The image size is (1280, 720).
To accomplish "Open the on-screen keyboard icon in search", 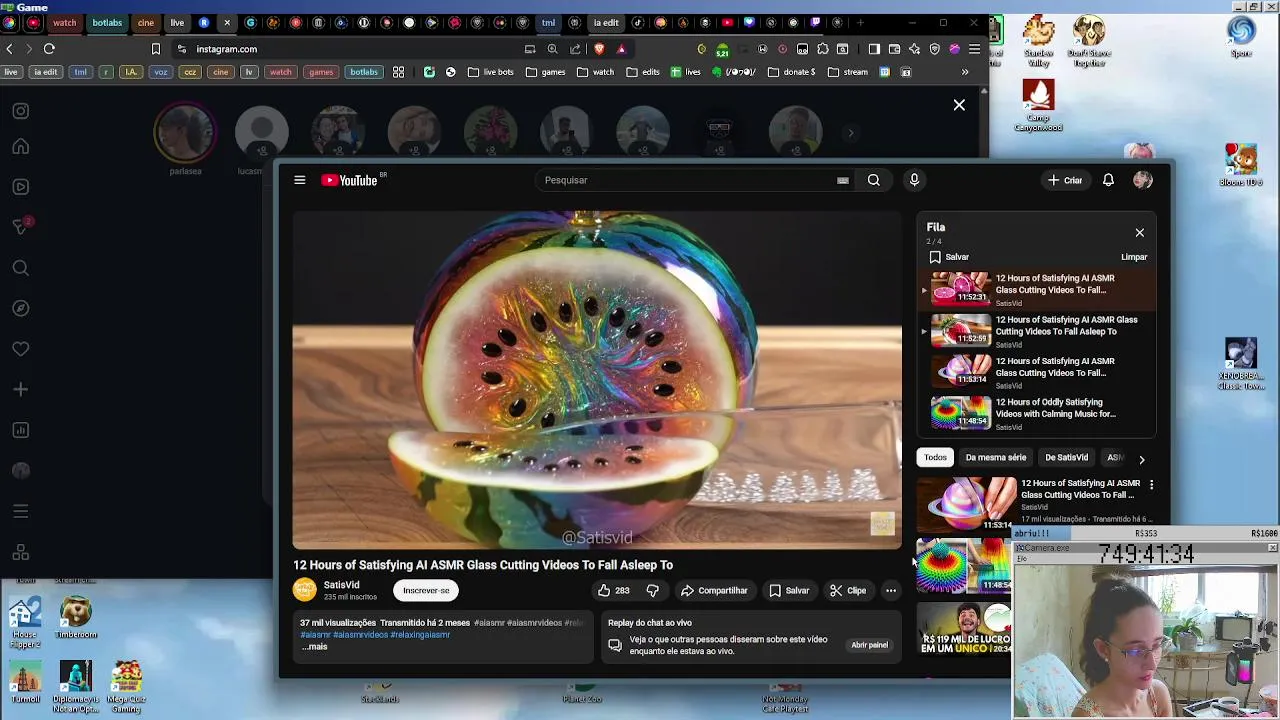I will [x=843, y=181].
